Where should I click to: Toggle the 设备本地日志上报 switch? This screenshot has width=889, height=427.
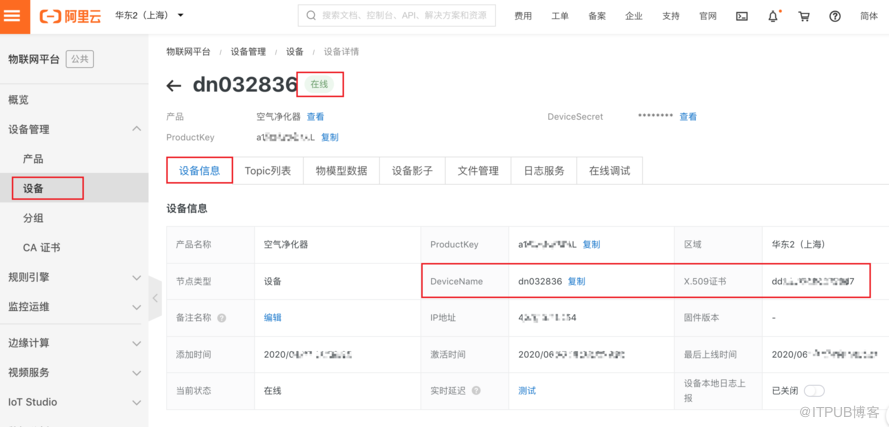pyautogui.click(x=814, y=391)
